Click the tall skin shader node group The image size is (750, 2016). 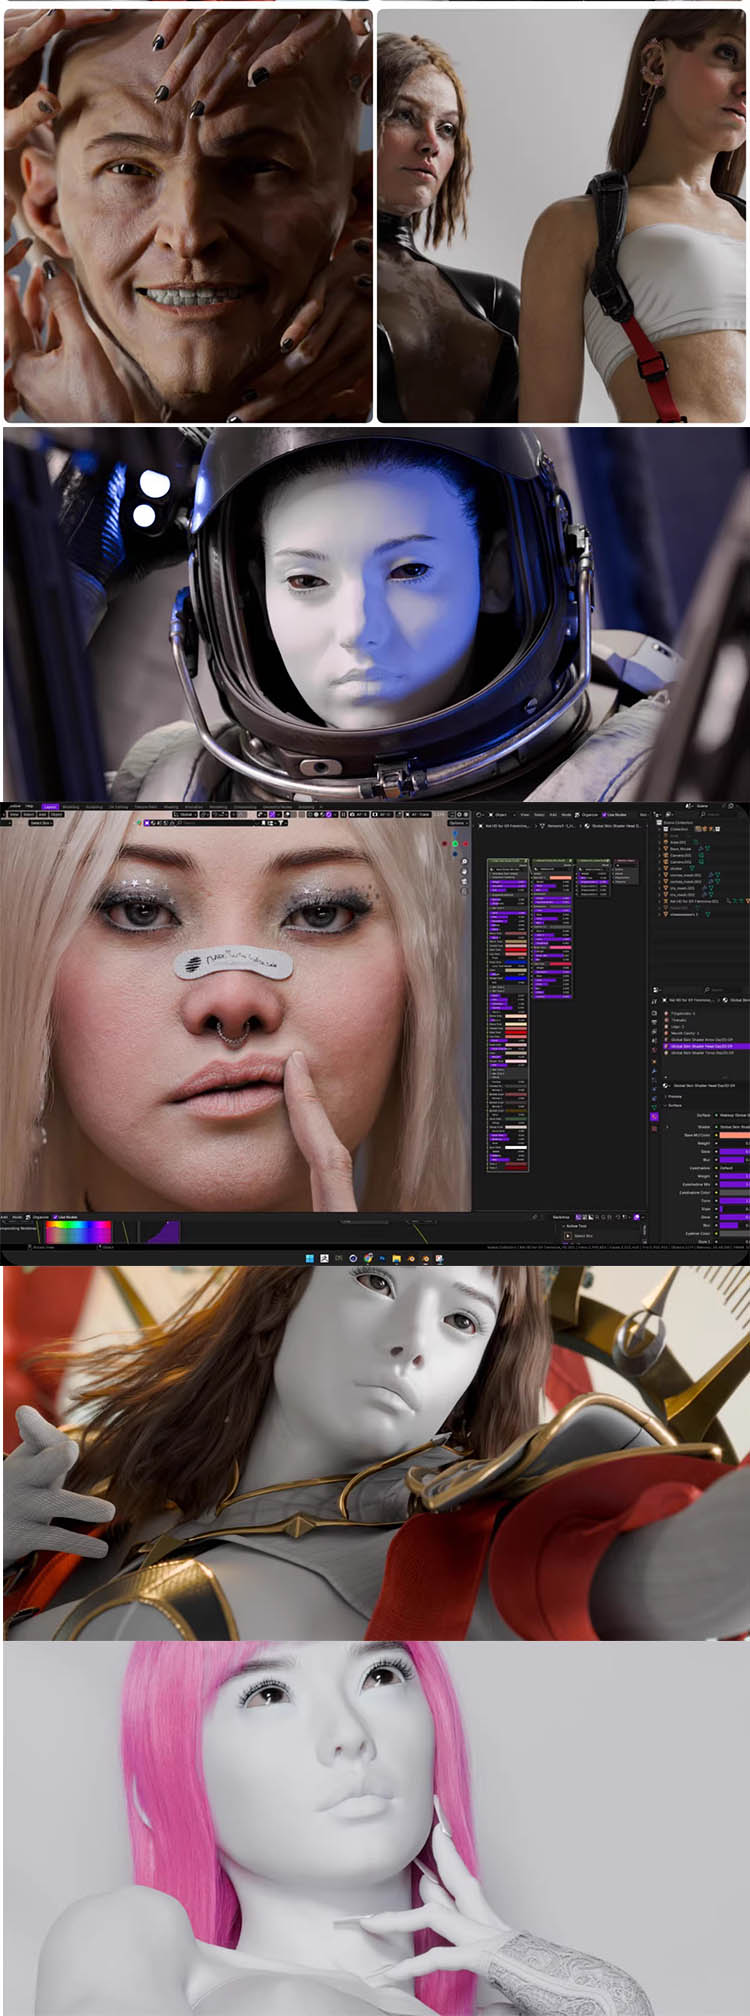click(x=508, y=1015)
